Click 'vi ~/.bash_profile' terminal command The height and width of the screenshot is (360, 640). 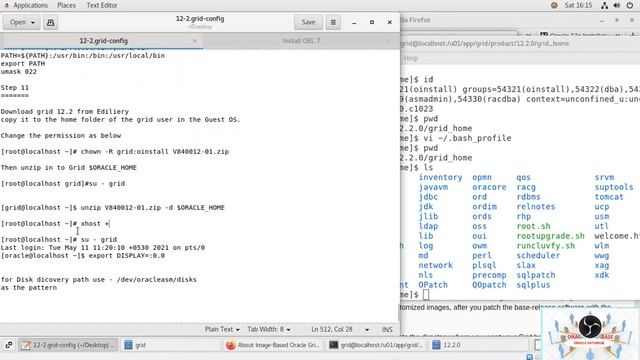[467, 138]
